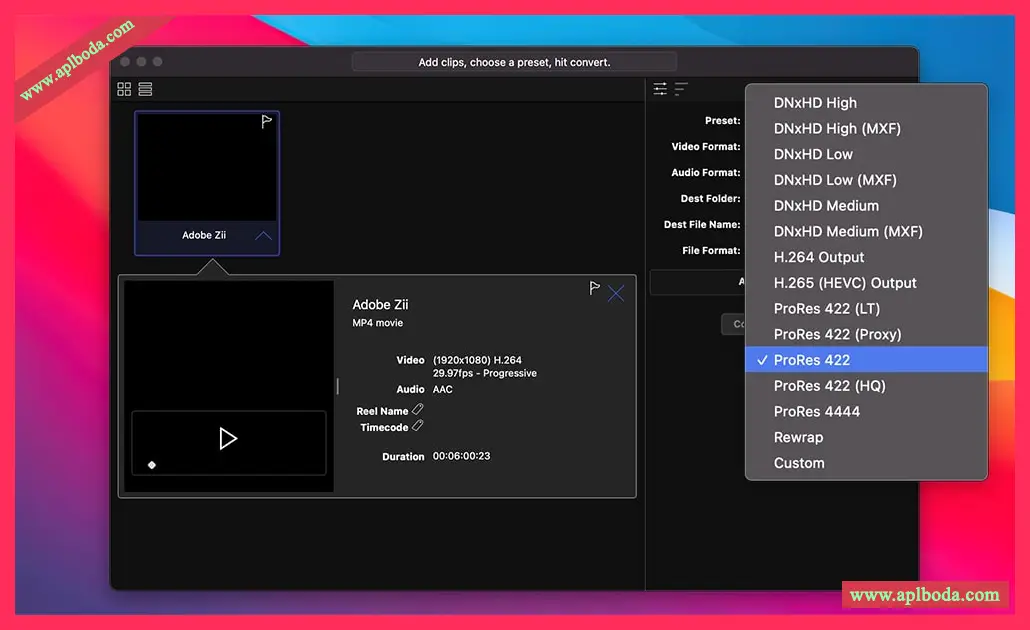Switch to grid view of clips
Image resolution: width=1030 pixels, height=630 pixels.
(124, 89)
